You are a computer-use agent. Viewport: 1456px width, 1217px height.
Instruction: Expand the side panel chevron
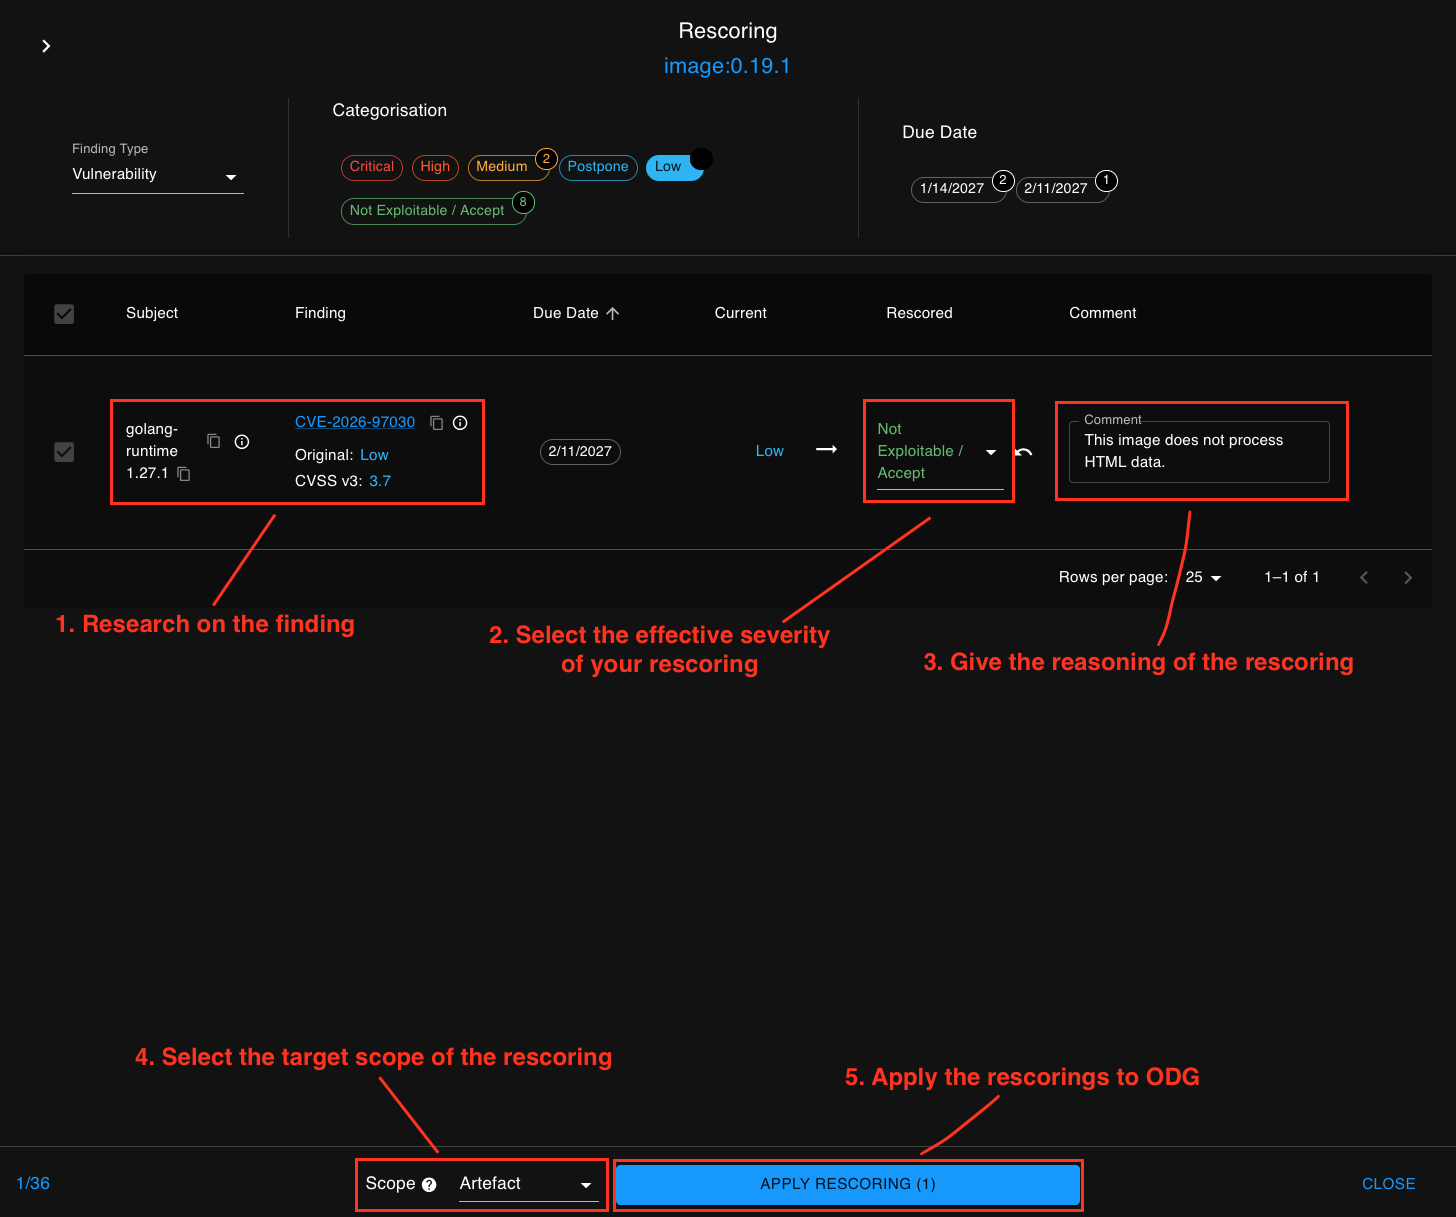(46, 46)
